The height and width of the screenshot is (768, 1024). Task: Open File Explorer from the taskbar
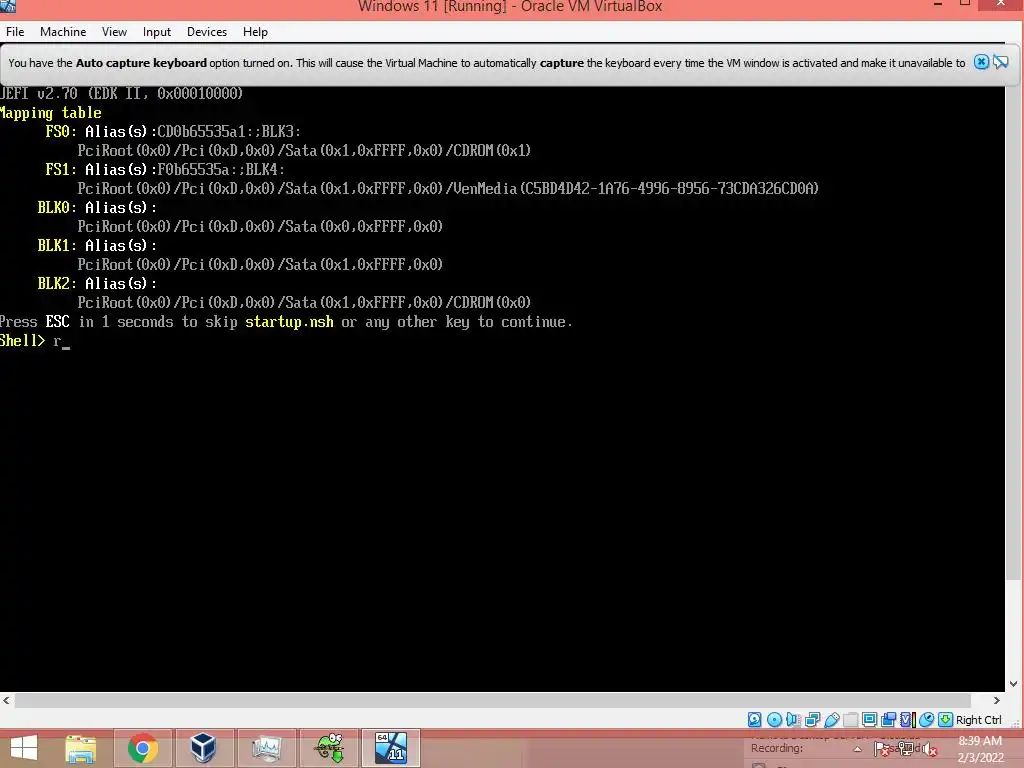[x=81, y=748]
